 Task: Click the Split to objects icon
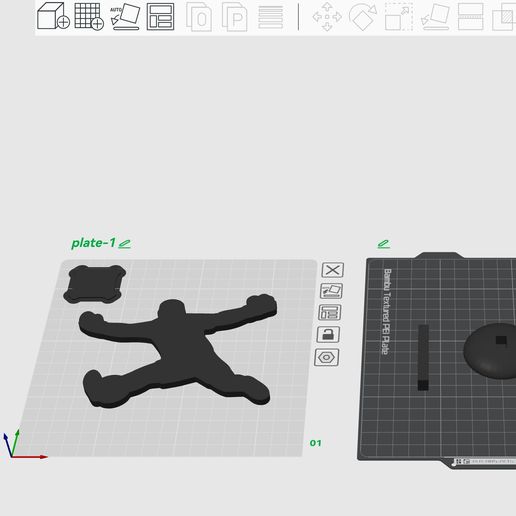pyautogui.click(x=199, y=17)
